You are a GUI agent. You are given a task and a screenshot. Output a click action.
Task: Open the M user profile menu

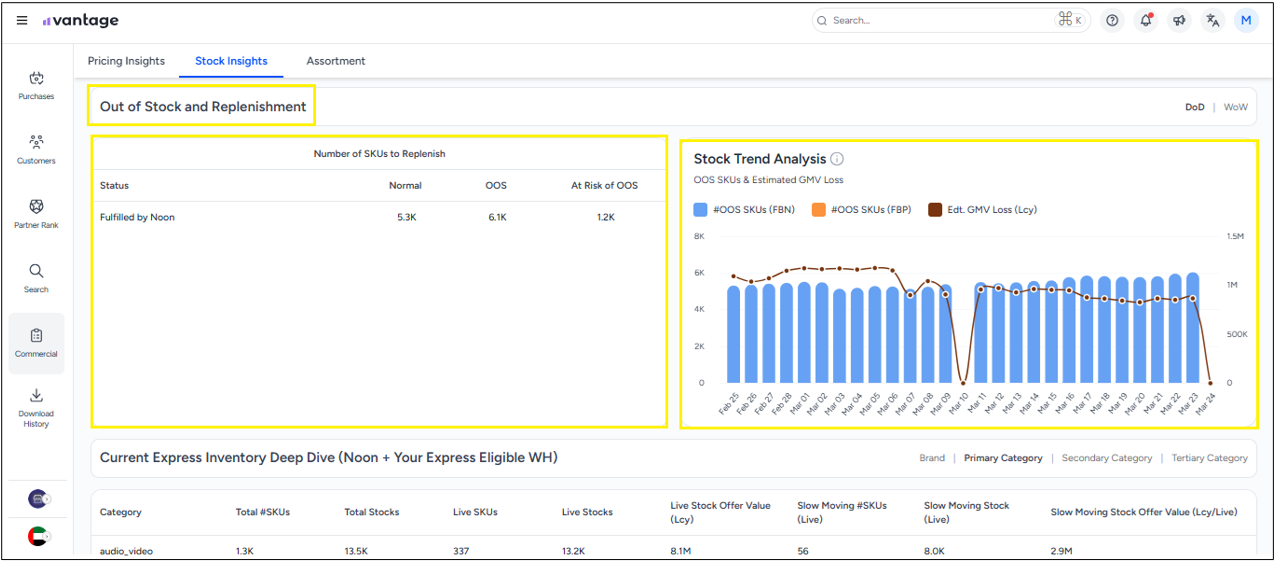tap(1246, 21)
